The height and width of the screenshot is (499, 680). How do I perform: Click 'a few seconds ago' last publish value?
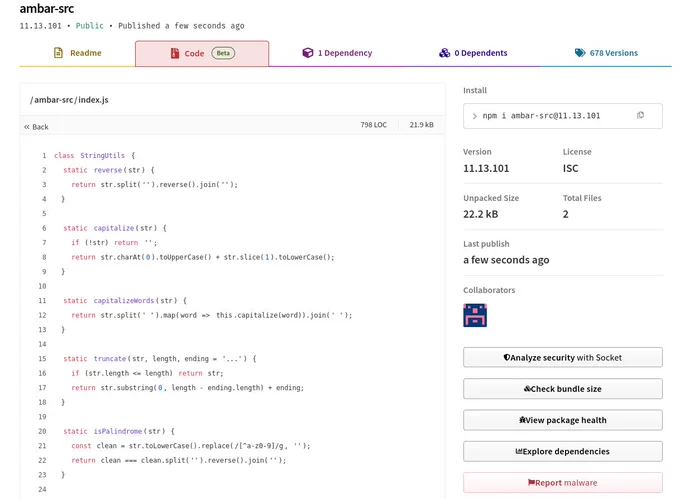506,260
